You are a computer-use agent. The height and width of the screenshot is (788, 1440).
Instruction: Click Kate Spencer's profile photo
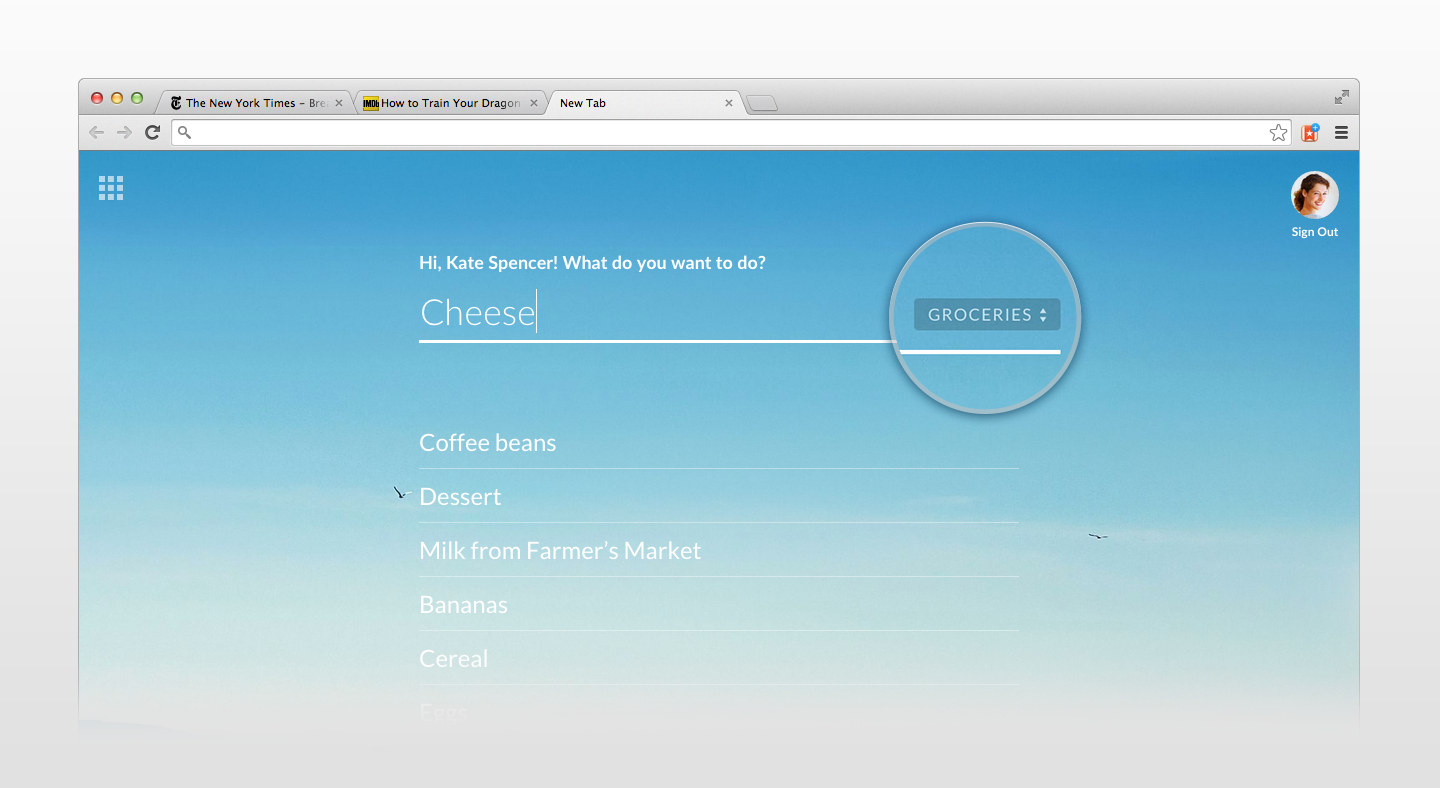[x=1314, y=195]
